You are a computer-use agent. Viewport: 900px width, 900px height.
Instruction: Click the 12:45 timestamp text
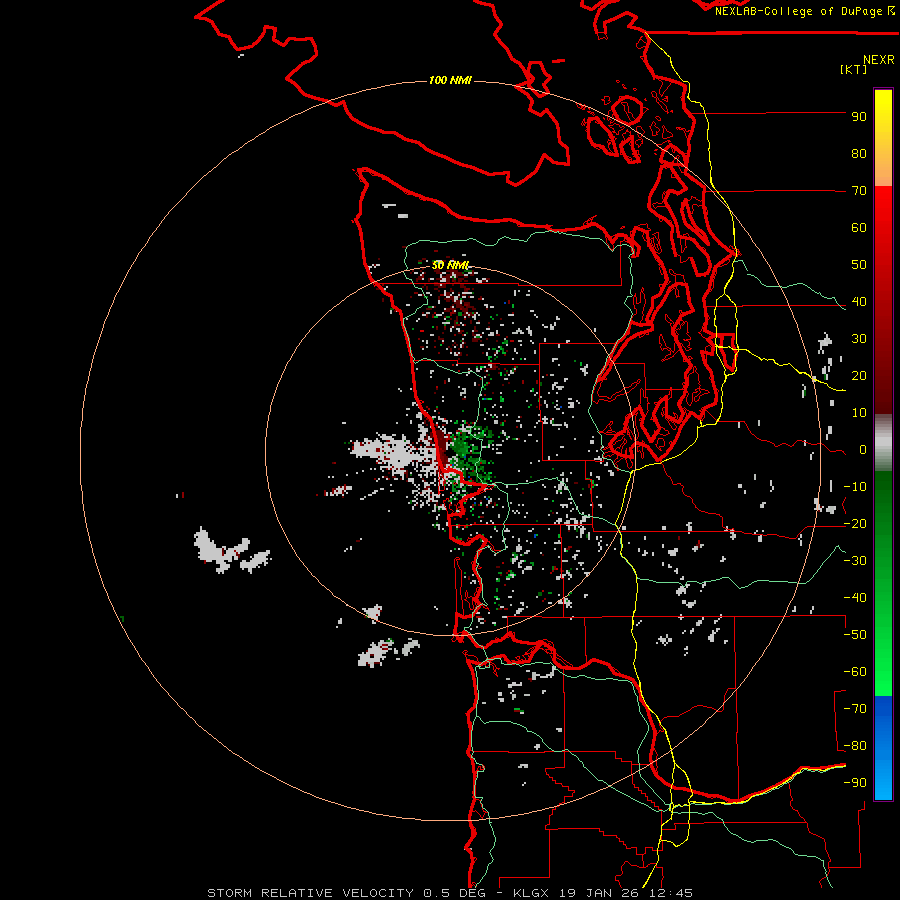point(670,893)
